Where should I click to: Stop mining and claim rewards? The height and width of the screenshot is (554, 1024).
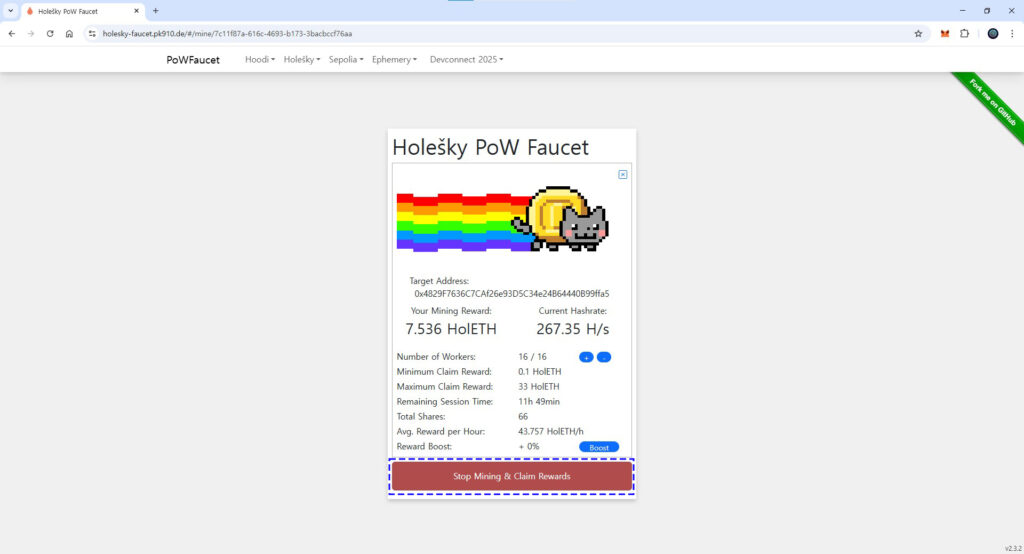tap(512, 476)
